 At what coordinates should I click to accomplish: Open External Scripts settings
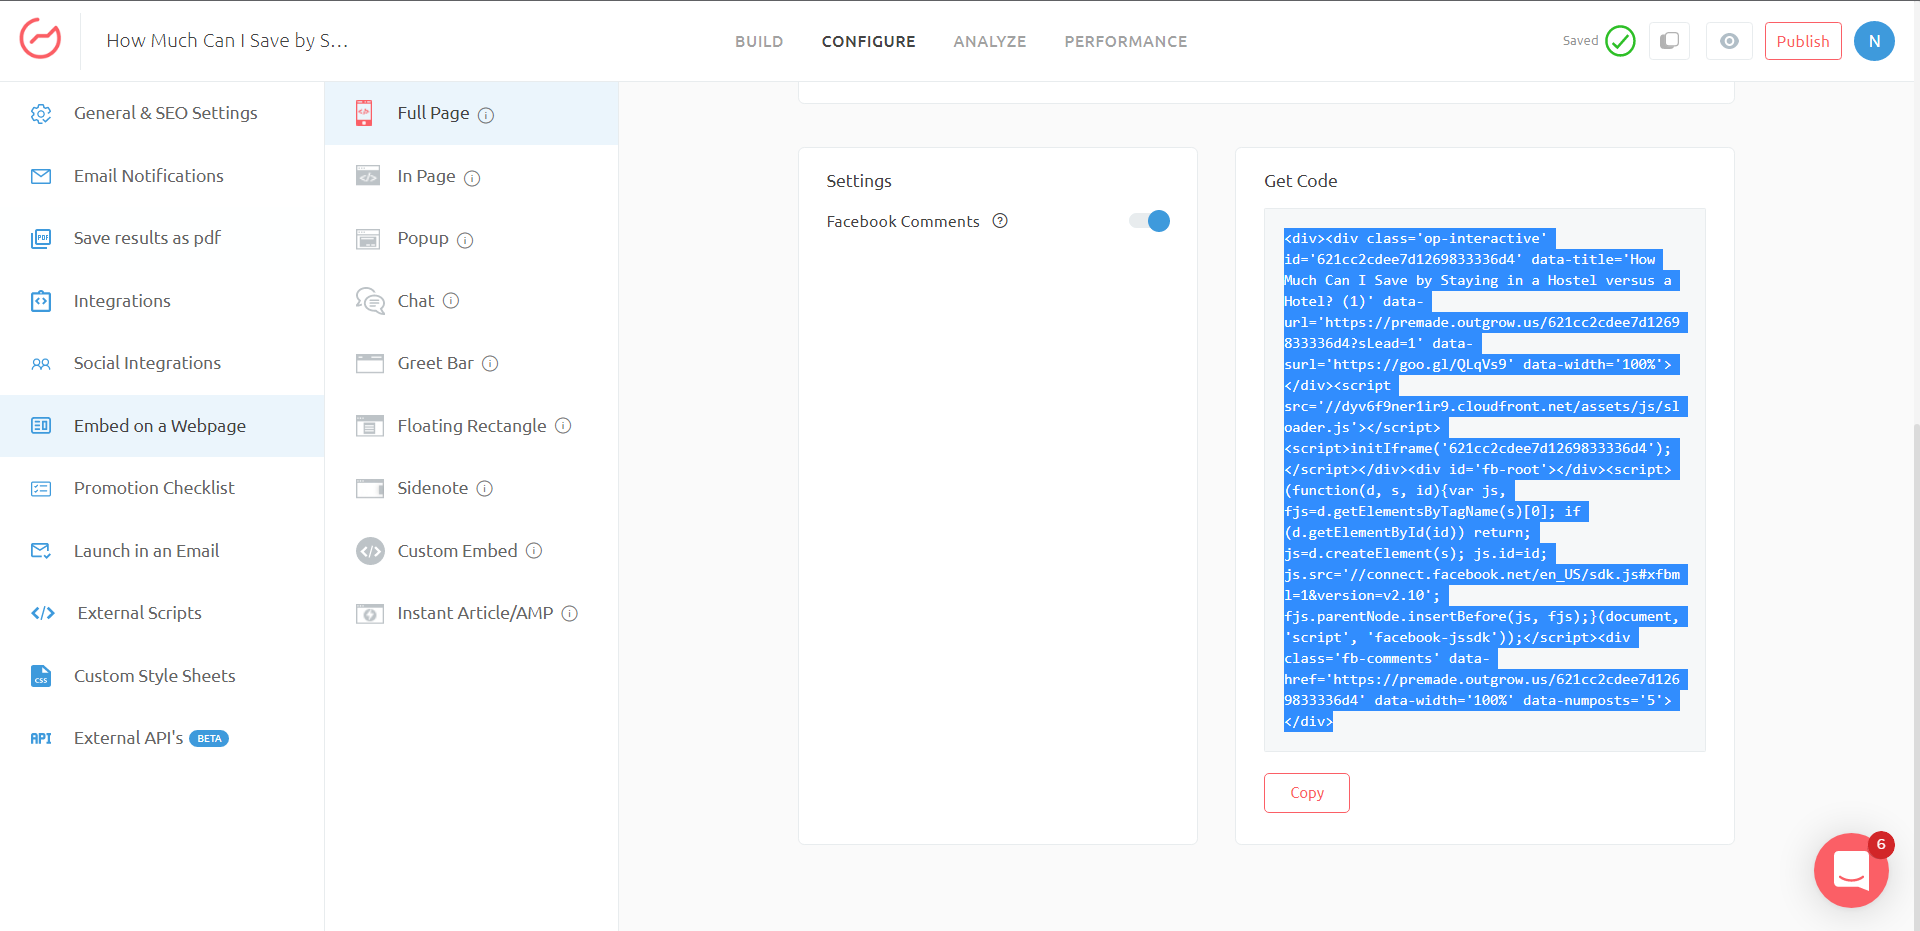click(x=162, y=613)
